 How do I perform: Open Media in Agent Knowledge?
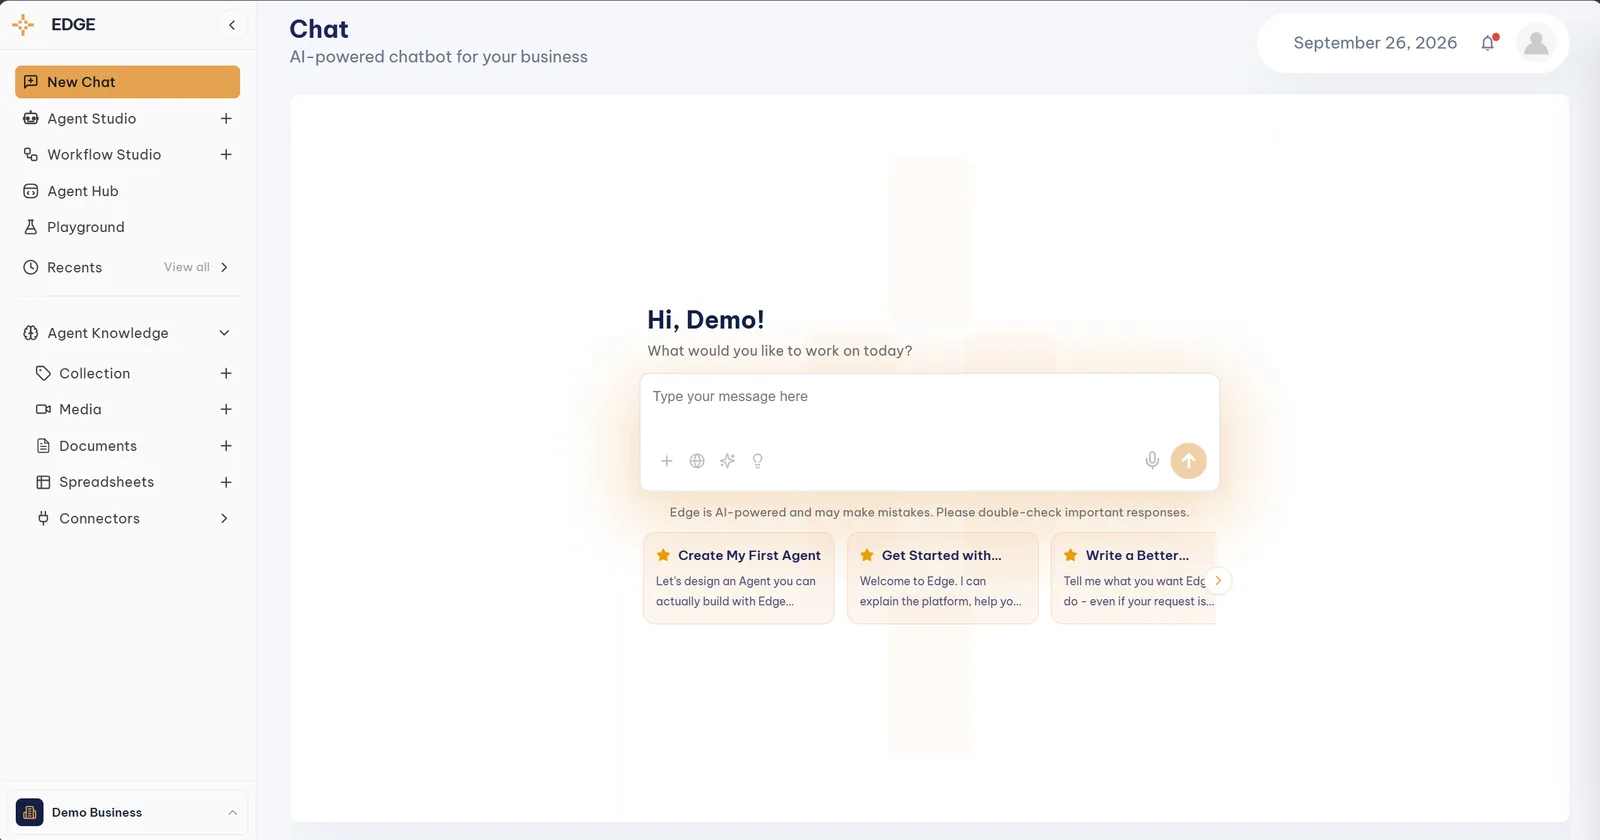coord(80,410)
